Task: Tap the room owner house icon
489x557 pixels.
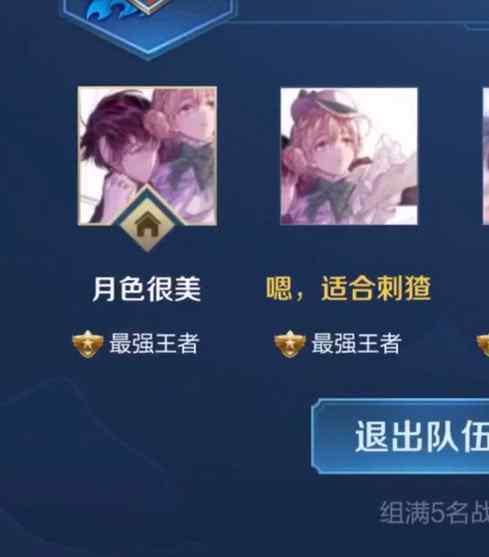Action: (147, 225)
